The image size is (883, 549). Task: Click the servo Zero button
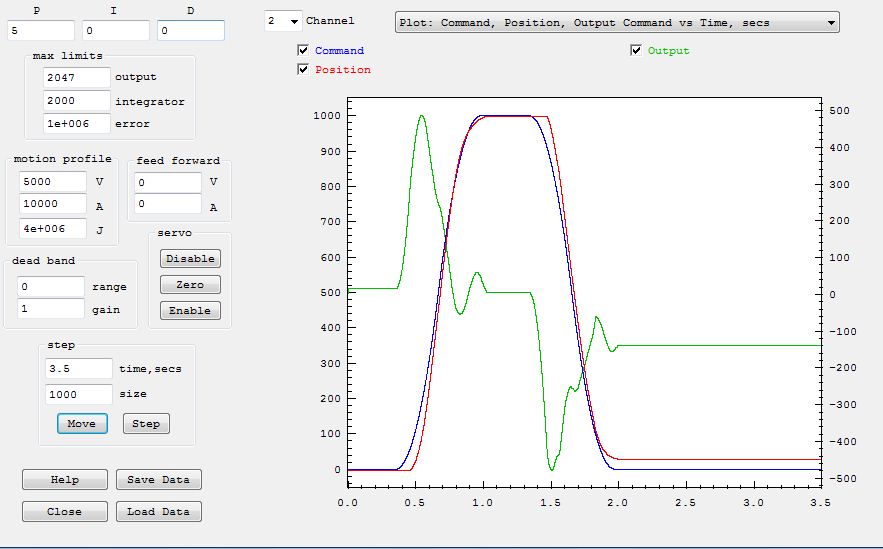click(x=190, y=285)
